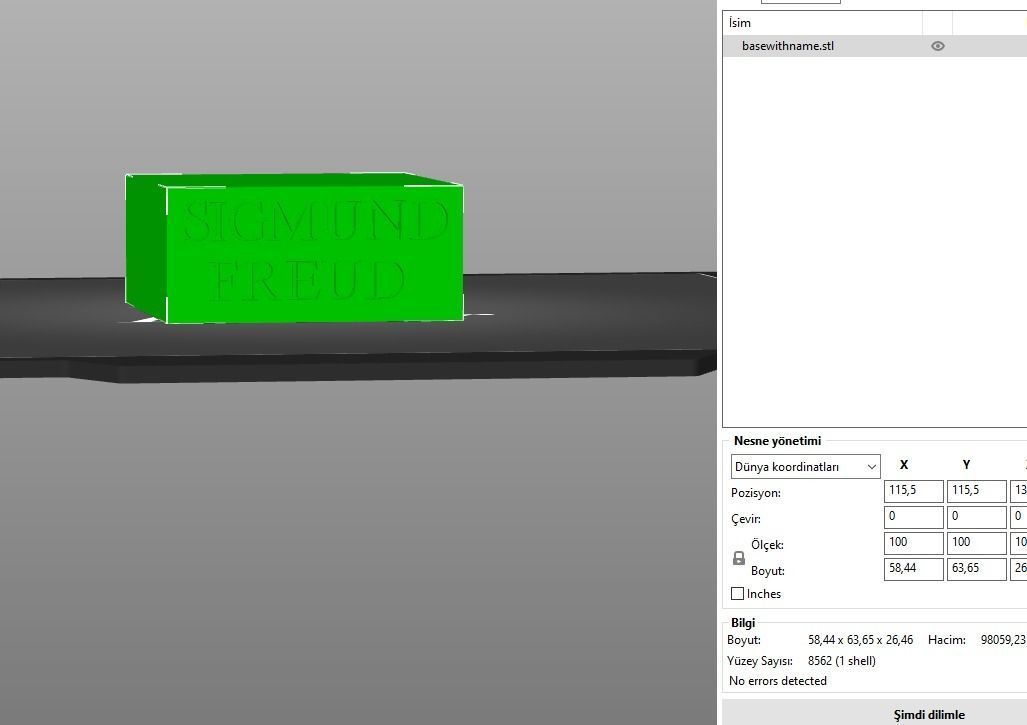Click the Boyut X field 58,44
Screen dimensions: 1027x725
point(914,569)
